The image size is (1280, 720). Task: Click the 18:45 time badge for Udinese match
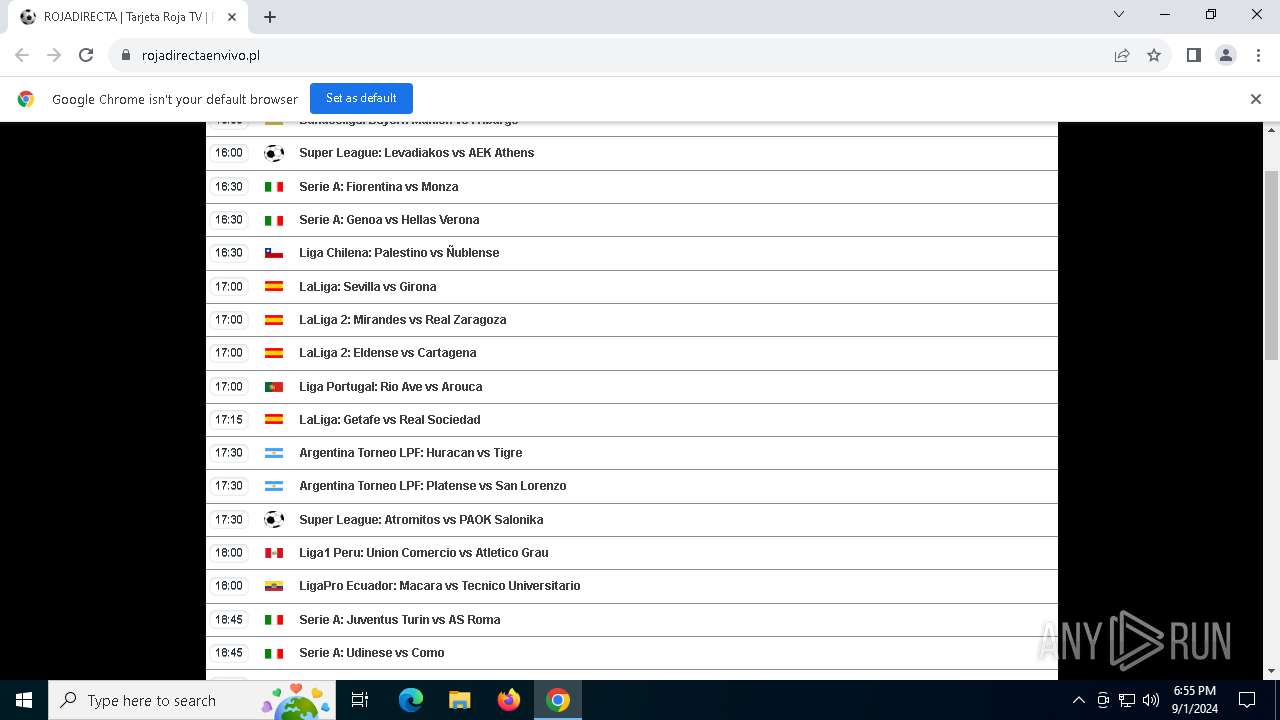click(229, 653)
